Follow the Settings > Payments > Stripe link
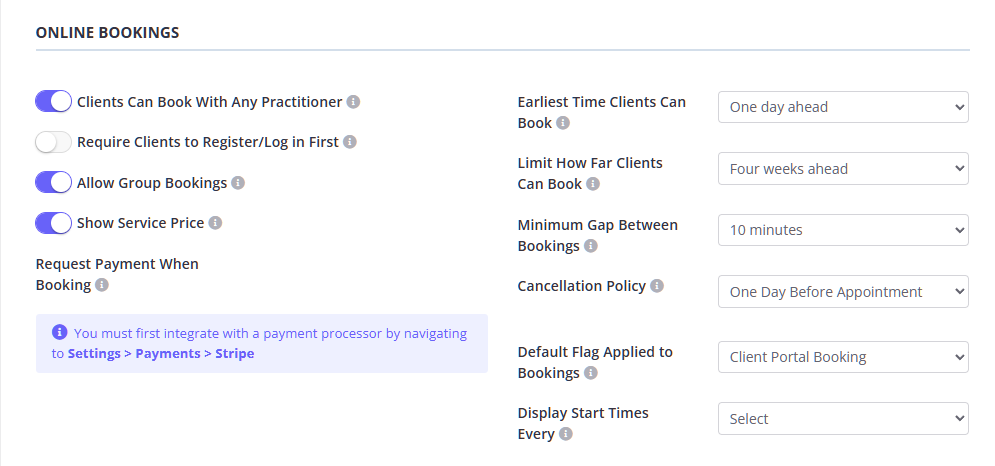The width and height of the screenshot is (995, 466). pos(161,354)
